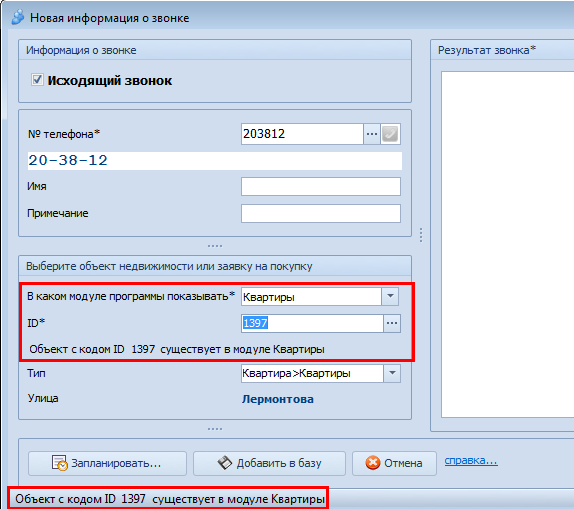Viewport: 574px width, 509px height.
Task: Open ID selection ellipsis button
Action: click(392, 323)
